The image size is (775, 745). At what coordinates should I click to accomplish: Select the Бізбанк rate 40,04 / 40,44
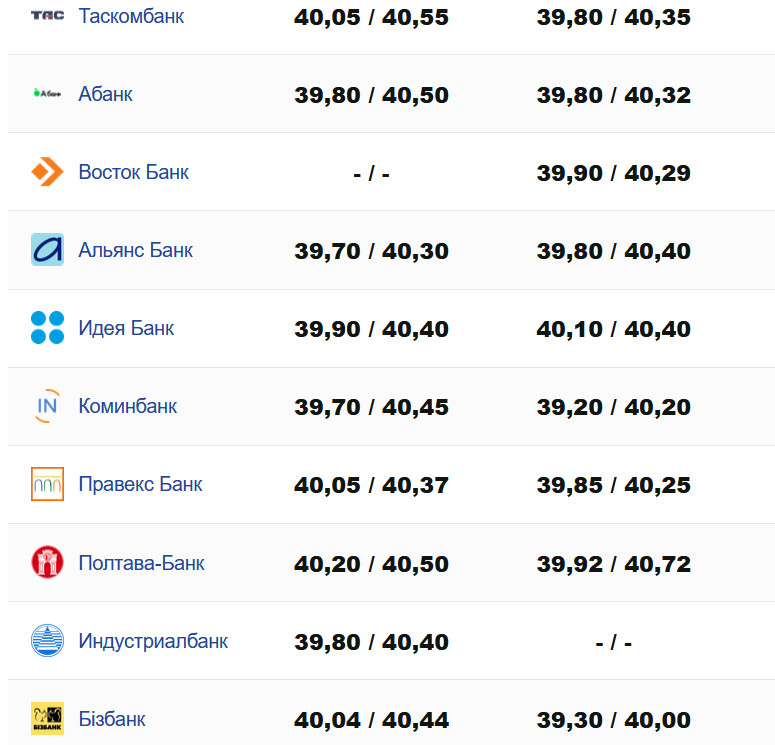371,720
